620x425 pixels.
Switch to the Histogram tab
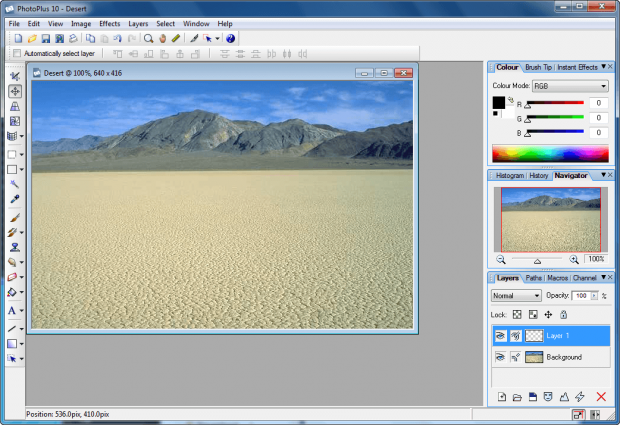(x=509, y=176)
